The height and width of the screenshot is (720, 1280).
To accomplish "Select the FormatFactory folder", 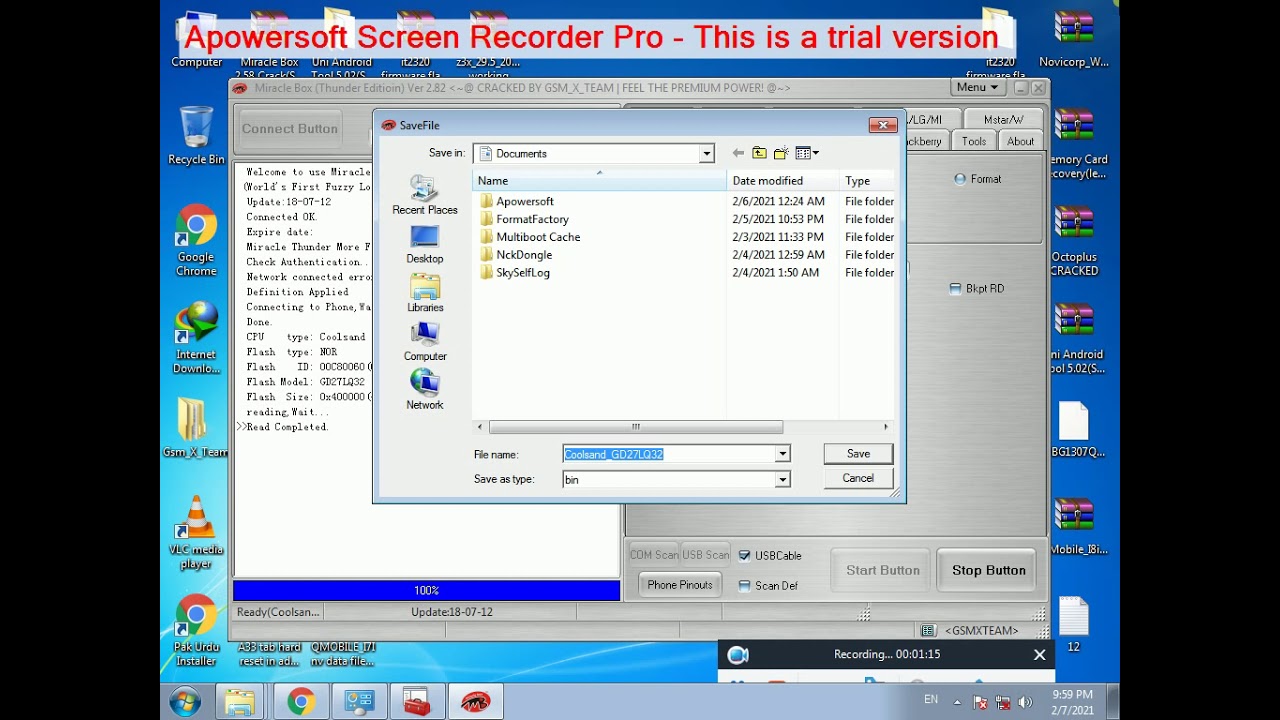I will (x=524, y=219).
